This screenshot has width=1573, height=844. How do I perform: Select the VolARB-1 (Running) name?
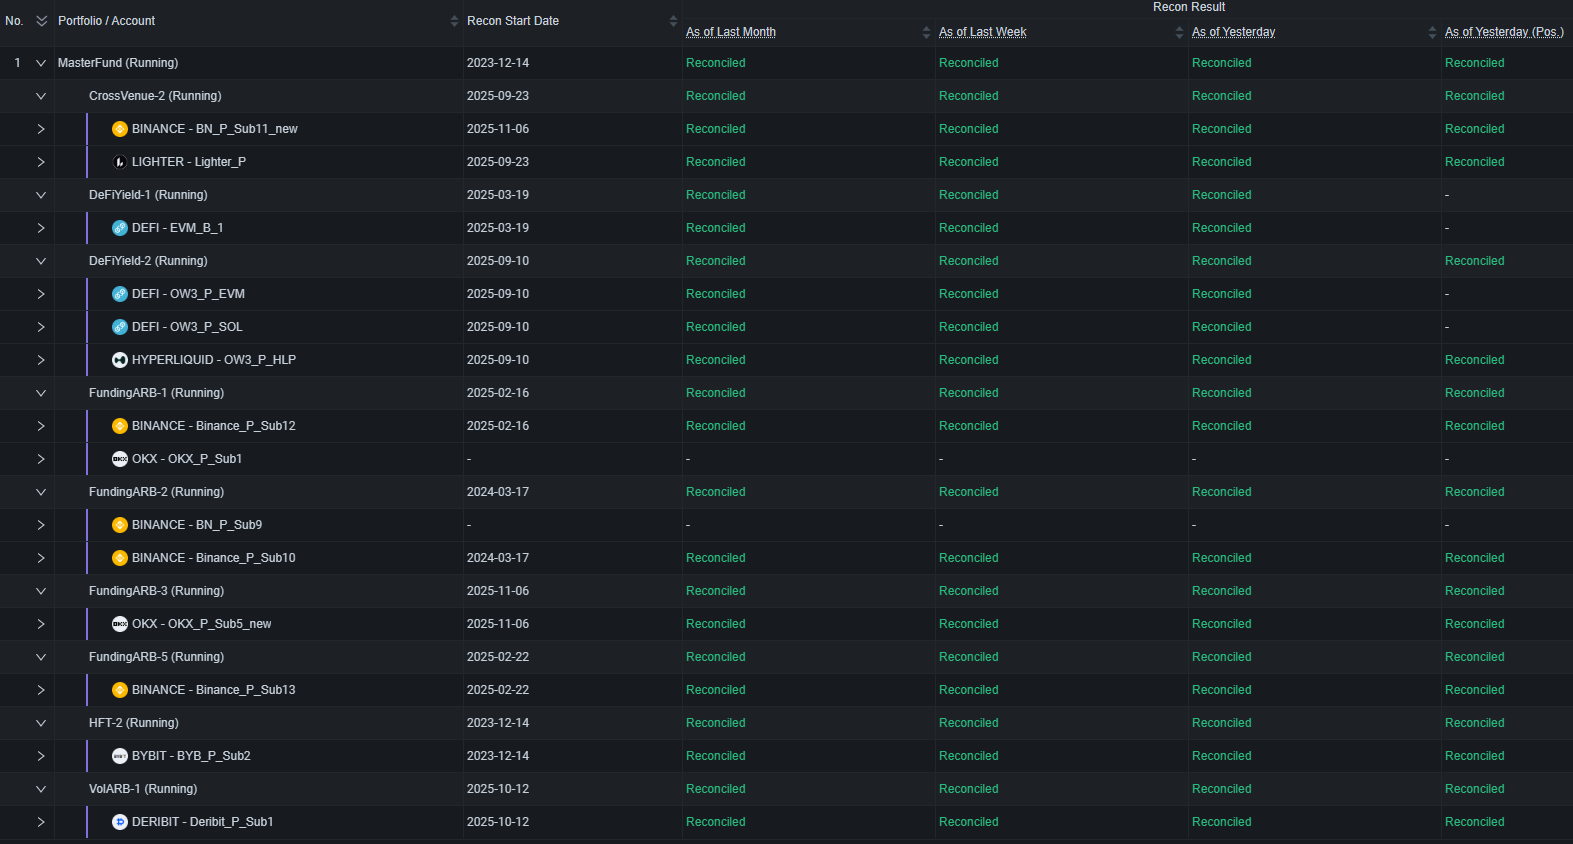point(143,789)
